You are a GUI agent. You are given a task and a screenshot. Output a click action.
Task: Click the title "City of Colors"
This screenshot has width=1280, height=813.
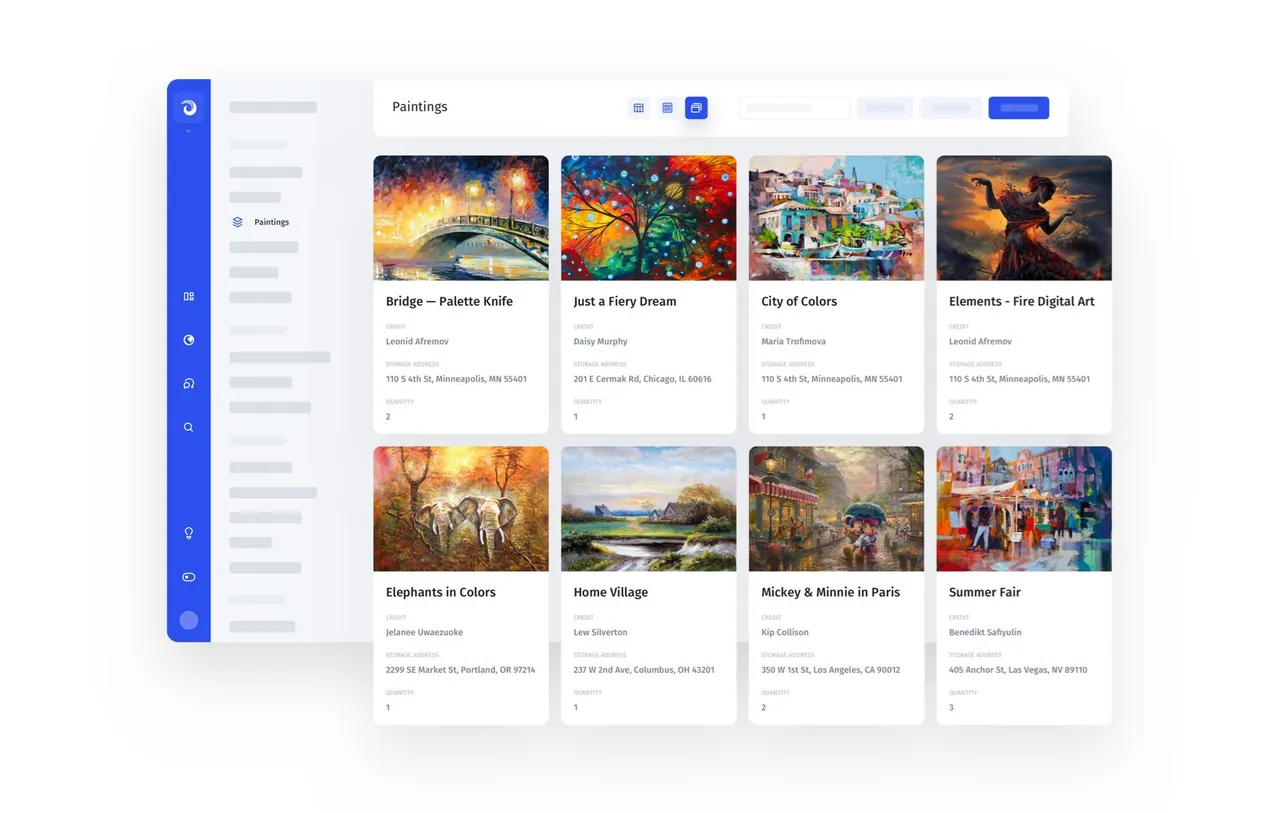pos(799,301)
